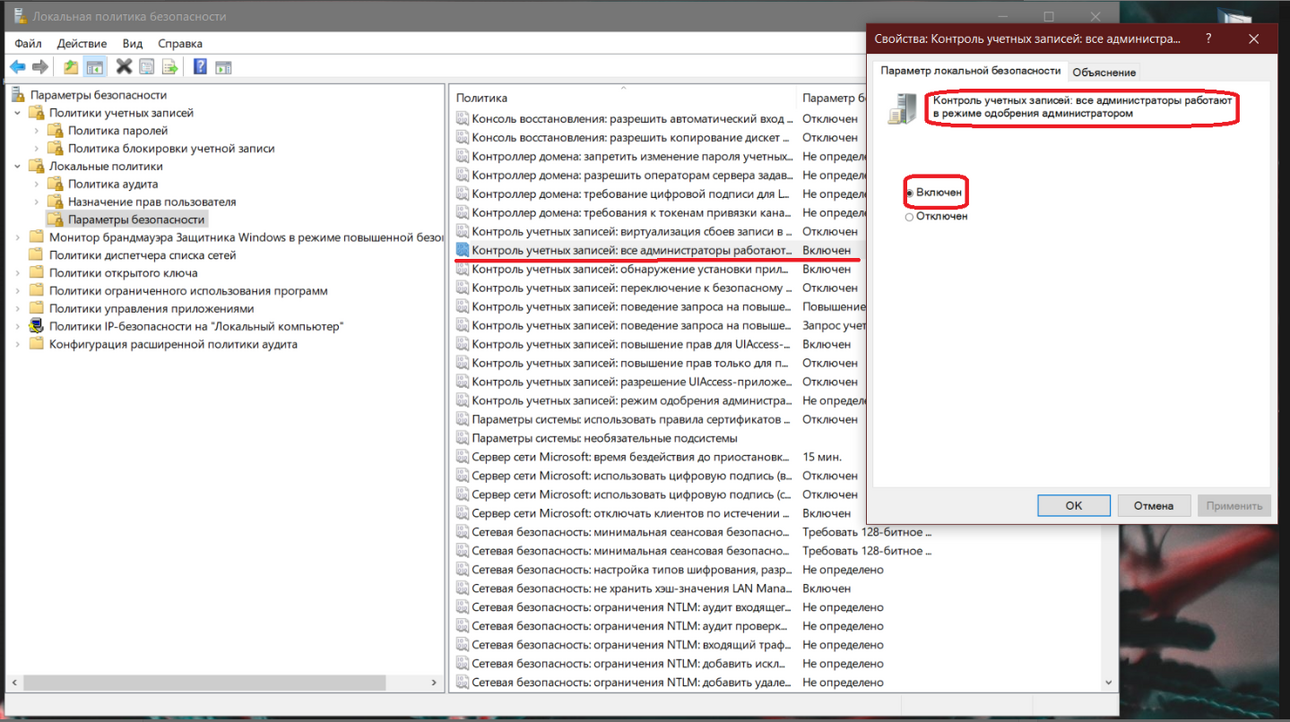Image resolution: width=1290 pixels, height=722 pixels.
Task: Click the tree pane scroll right arrow
Action: point(434,683)
